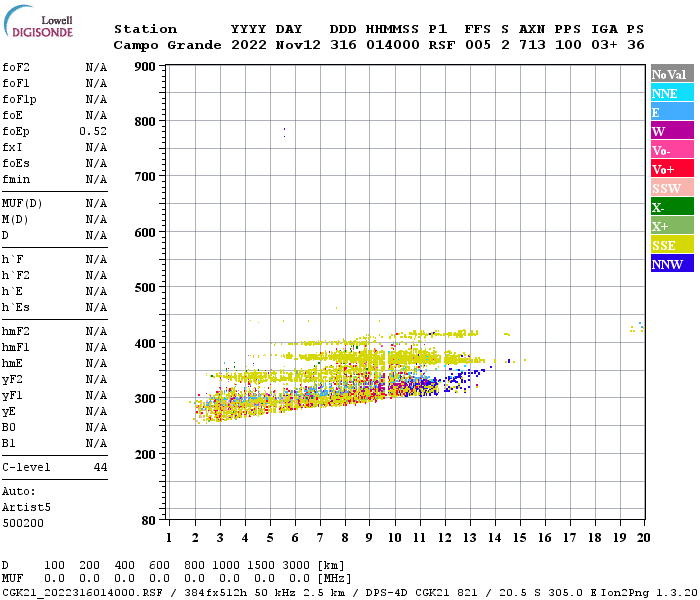The height and width of the screenshot is (600, 700).
Task: Click the 900 km height axis label
Action: 145,67
